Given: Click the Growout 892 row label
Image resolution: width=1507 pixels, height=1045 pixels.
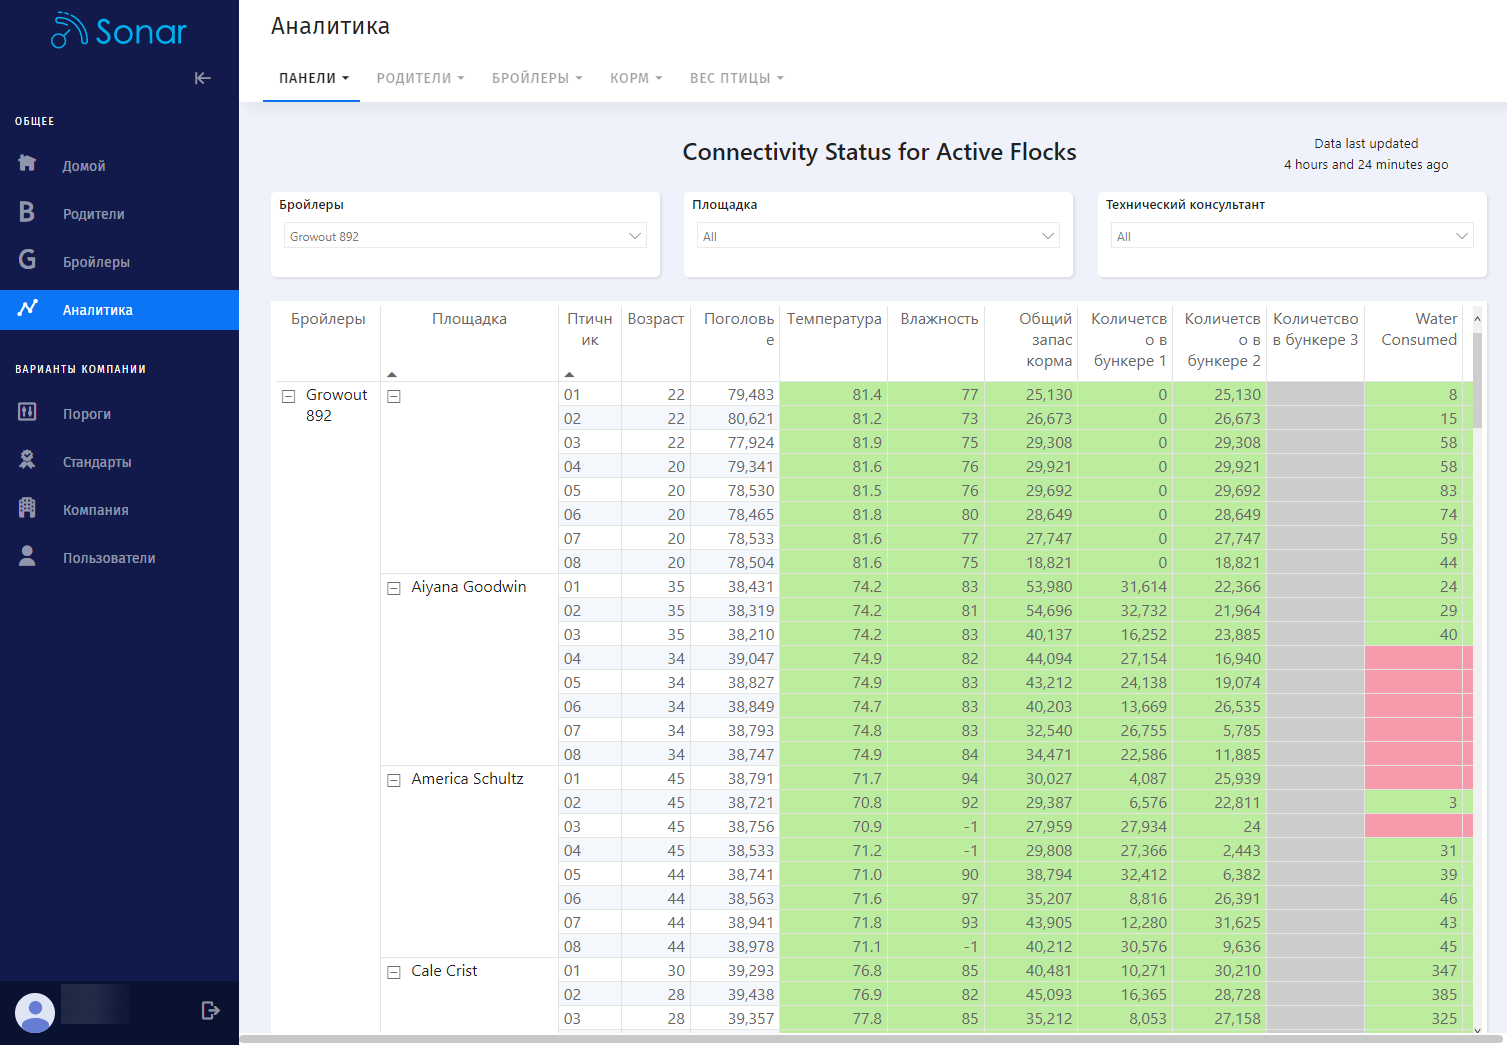Looking at the screenshot, I should (x=336, y=405).
